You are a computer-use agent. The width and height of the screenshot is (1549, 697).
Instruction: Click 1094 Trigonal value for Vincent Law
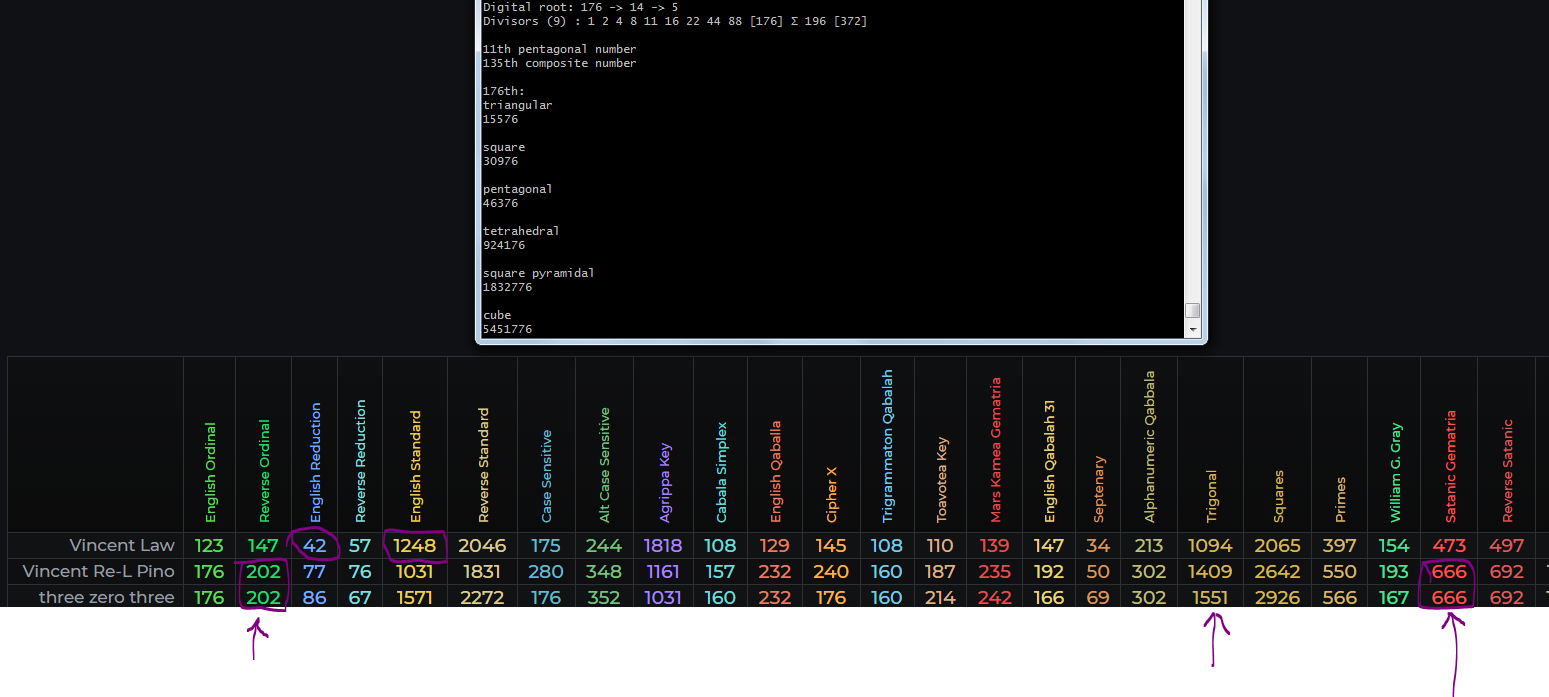[1211, 546]
